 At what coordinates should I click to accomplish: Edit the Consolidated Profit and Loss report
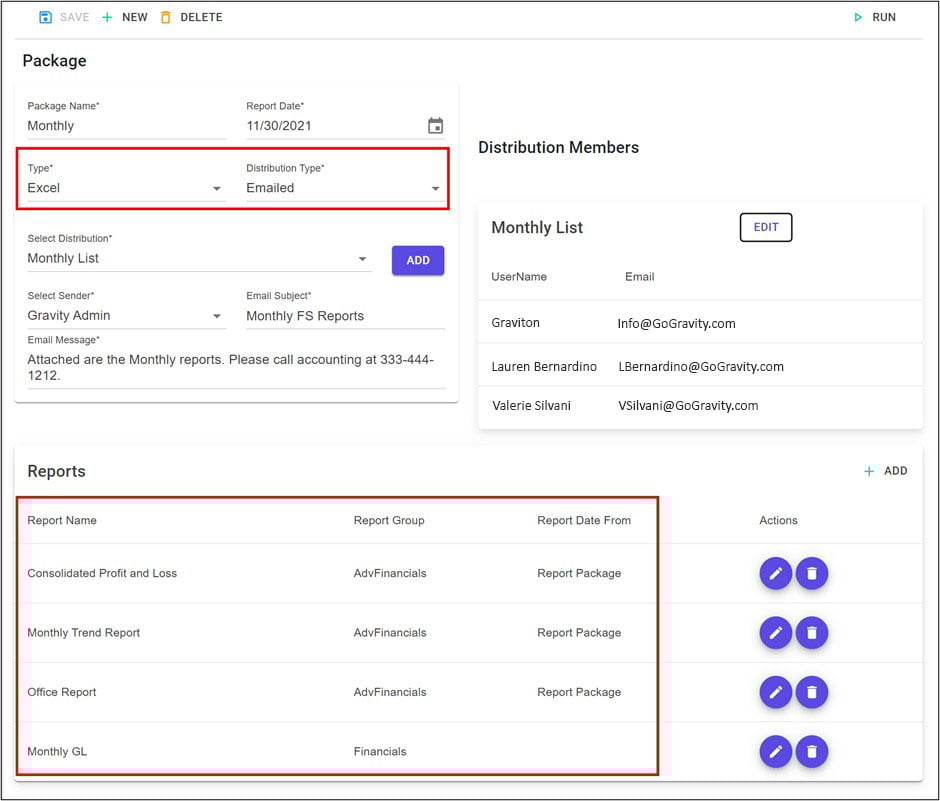coord(775,574)
